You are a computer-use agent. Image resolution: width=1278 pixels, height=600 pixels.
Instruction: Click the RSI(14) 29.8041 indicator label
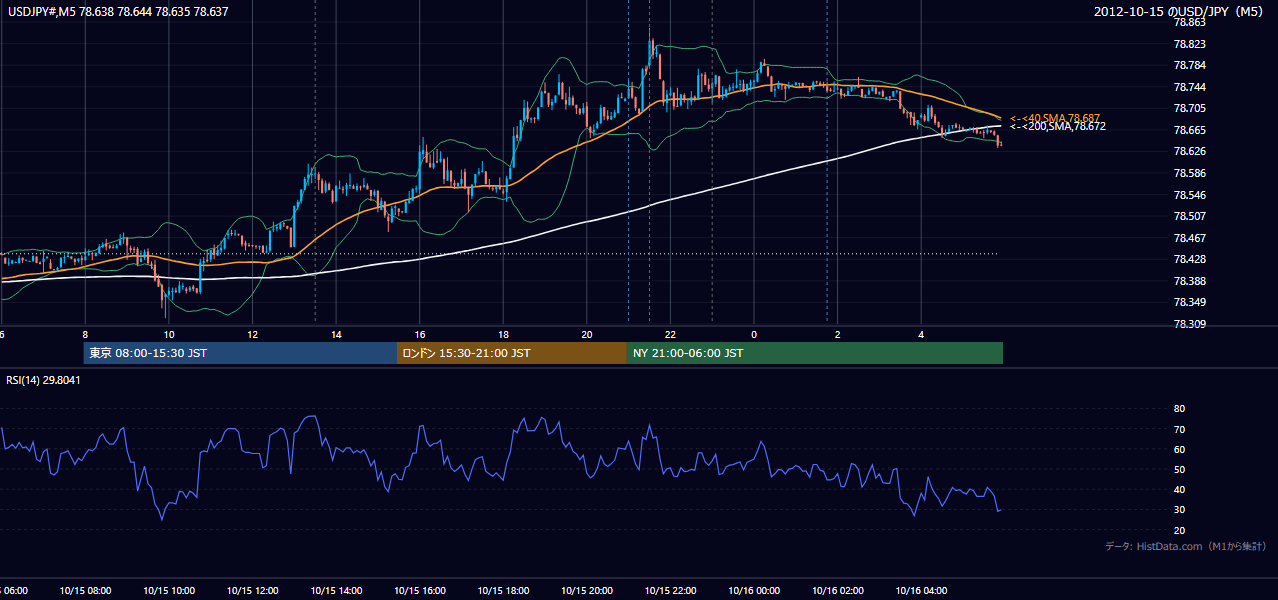click(43, 380)
